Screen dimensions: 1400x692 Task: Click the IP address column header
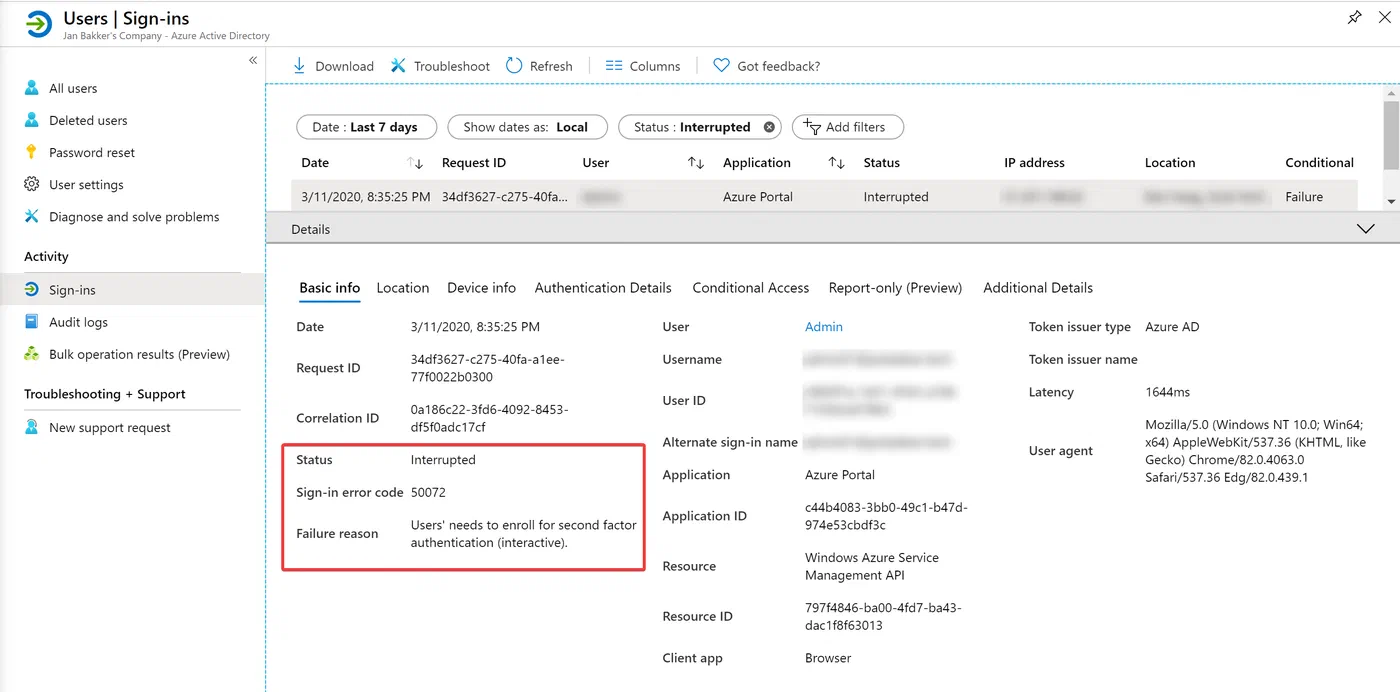(x=1034, y=163)
